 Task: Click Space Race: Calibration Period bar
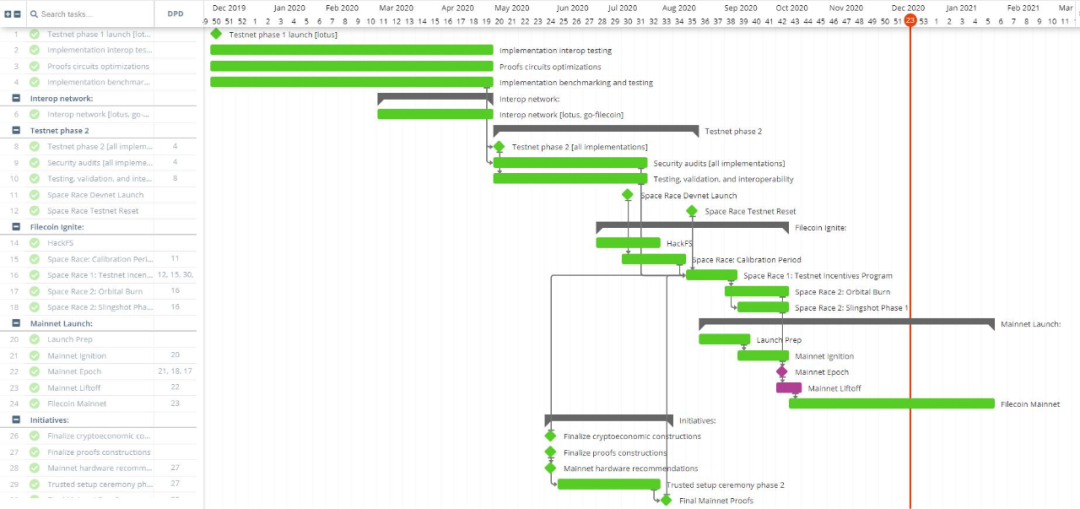click(x=654, y=259)
